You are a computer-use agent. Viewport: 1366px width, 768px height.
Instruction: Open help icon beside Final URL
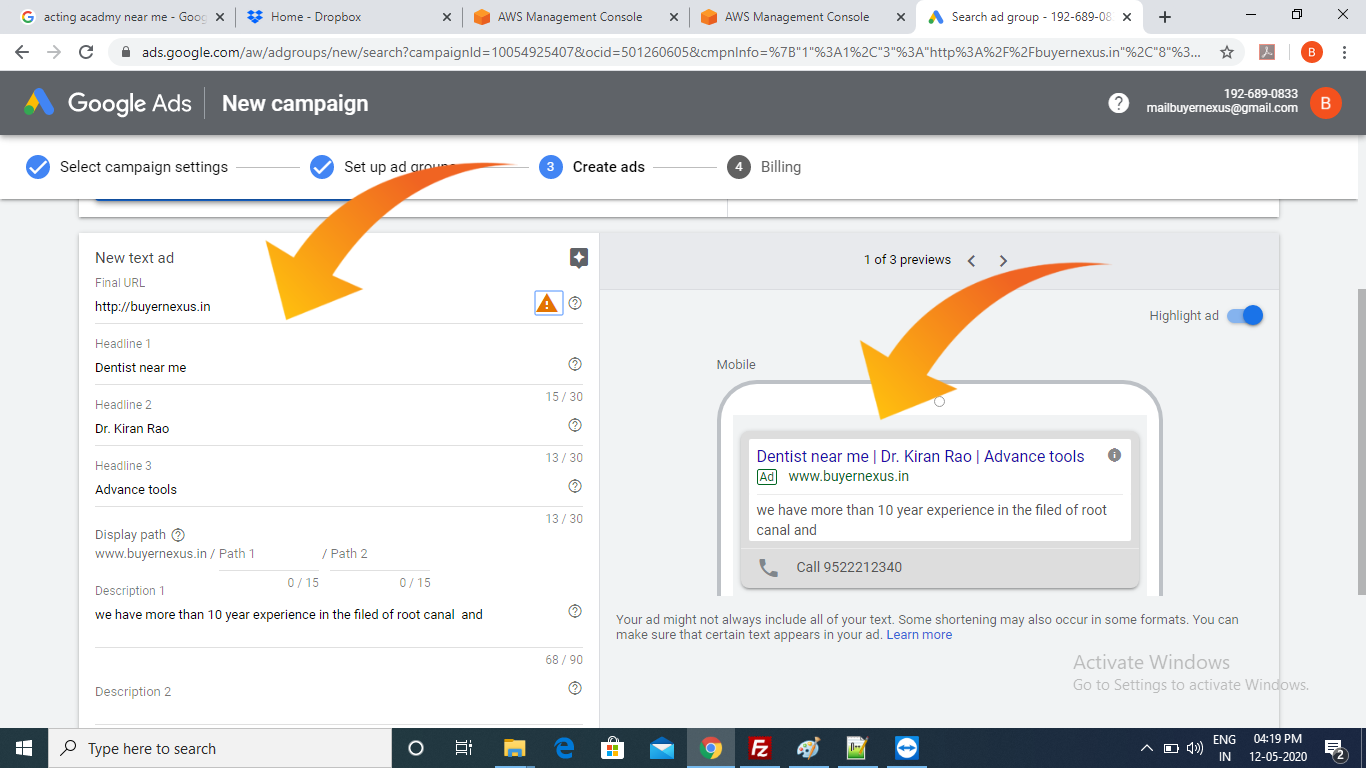point(575,303)
